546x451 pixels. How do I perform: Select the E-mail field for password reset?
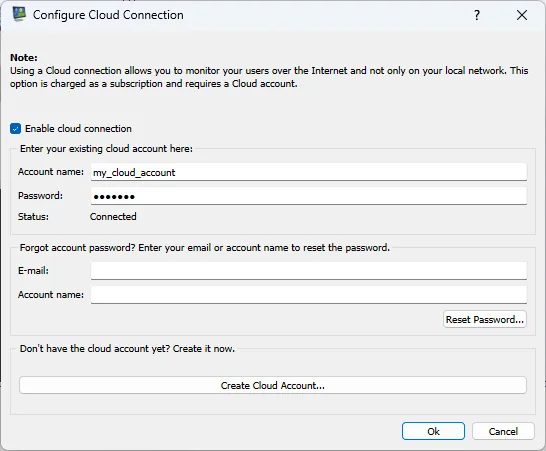point(309,271)
